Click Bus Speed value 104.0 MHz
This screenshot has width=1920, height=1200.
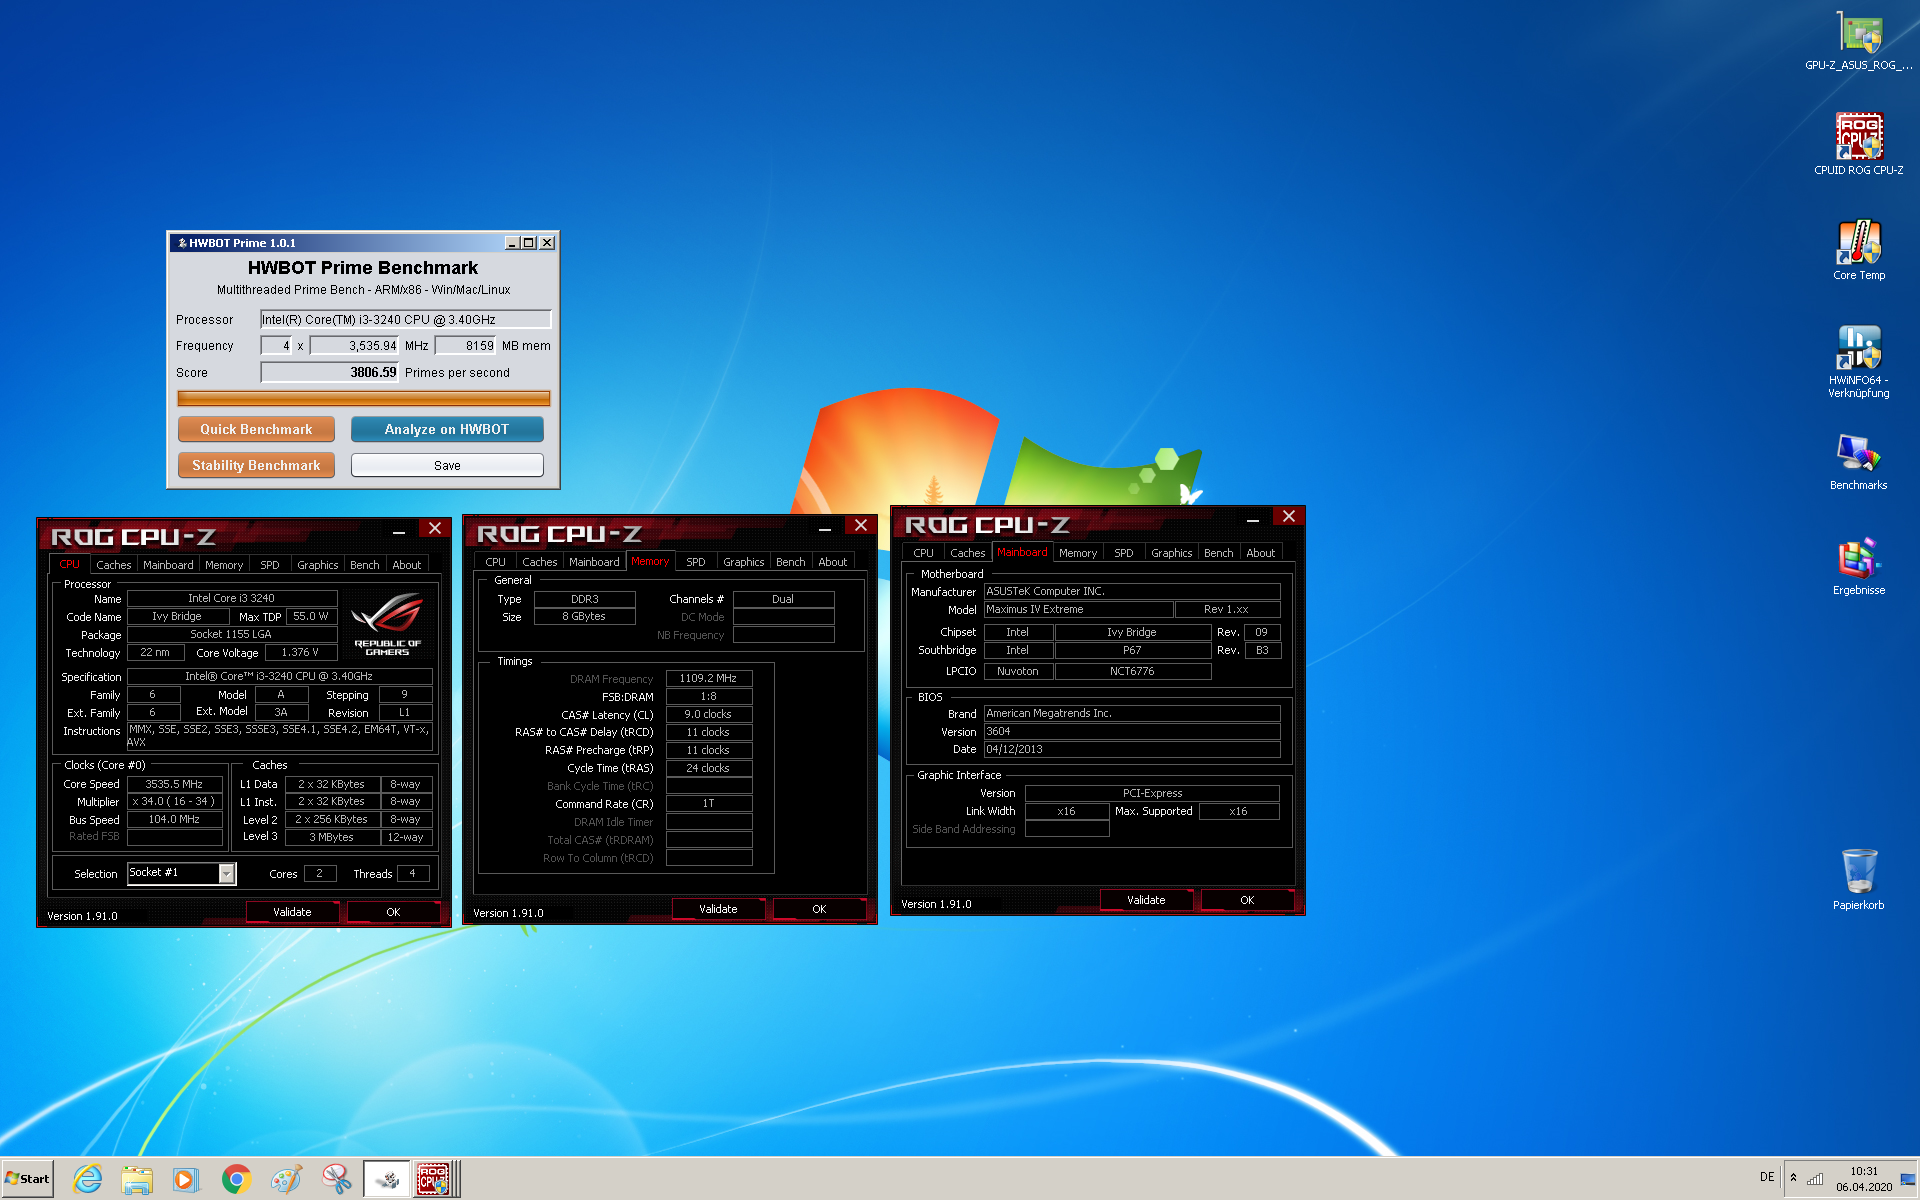click(174, 819)
